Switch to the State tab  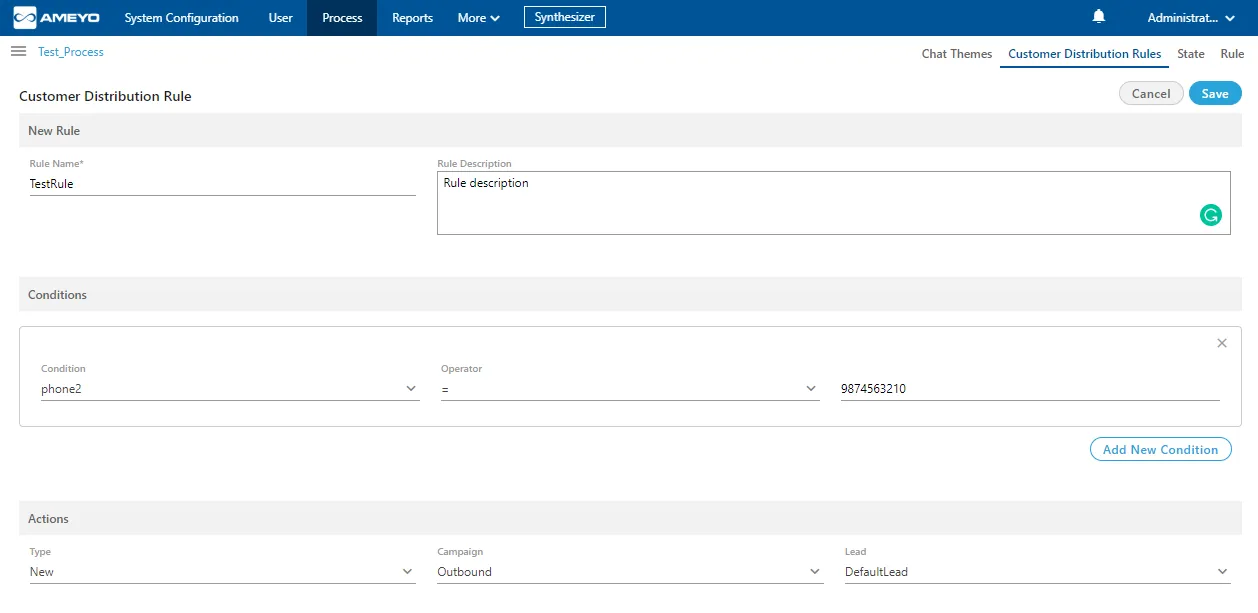1191,54
